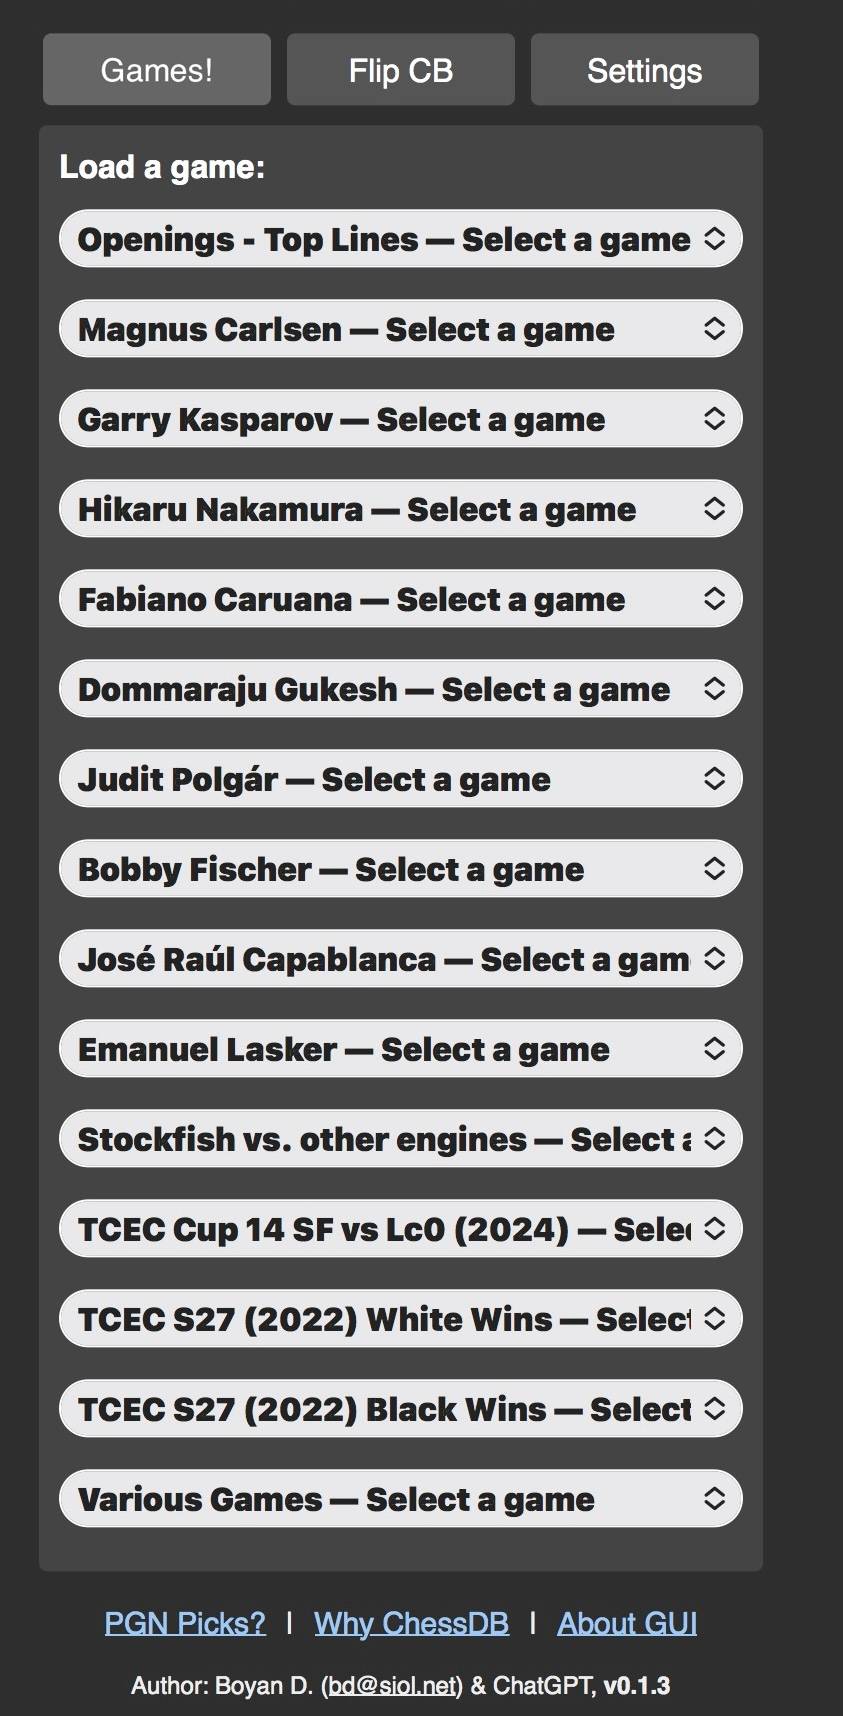Follow the PGN Picks? link
This screenshot has width=843, height=1716.
click(185, 1623)
